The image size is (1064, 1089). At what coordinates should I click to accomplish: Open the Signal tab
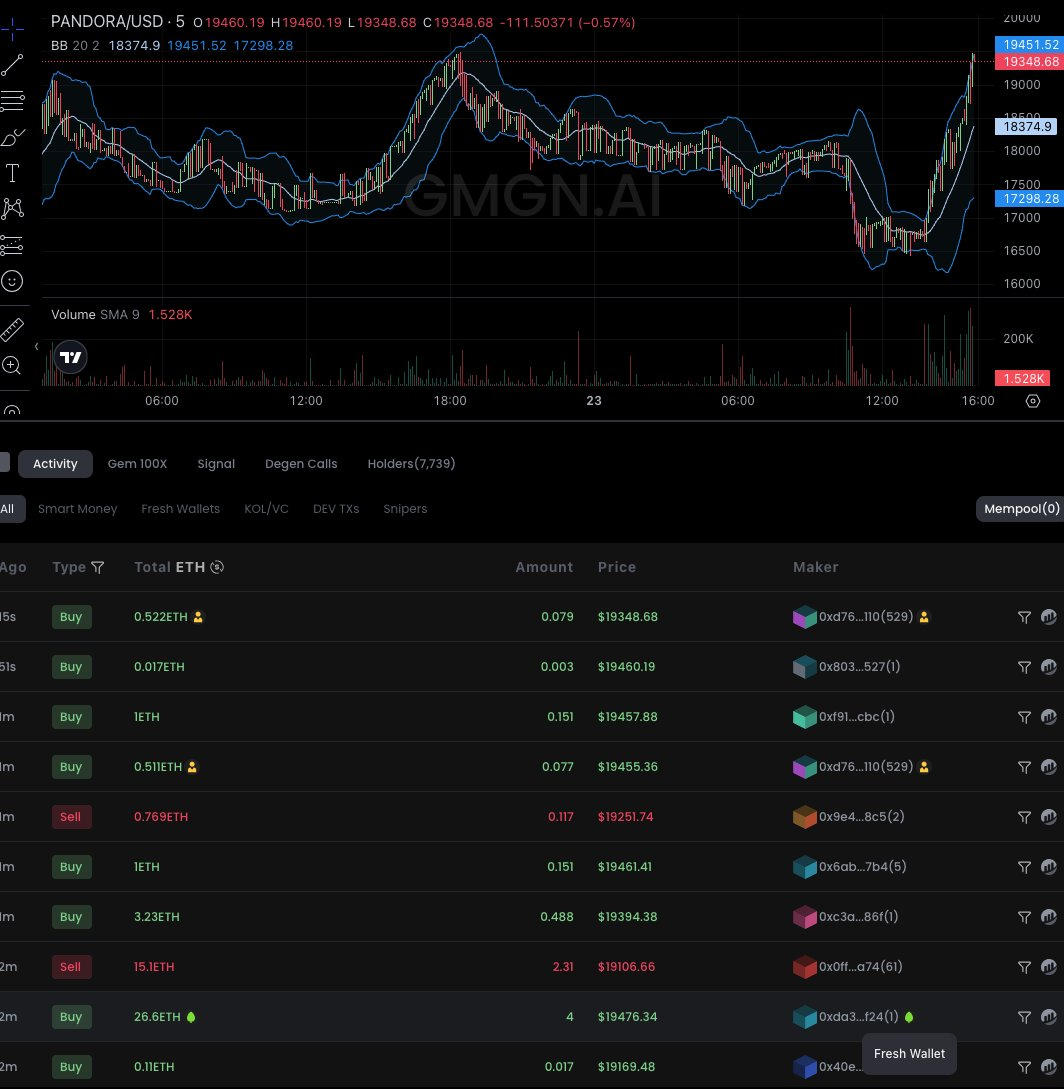216,464
